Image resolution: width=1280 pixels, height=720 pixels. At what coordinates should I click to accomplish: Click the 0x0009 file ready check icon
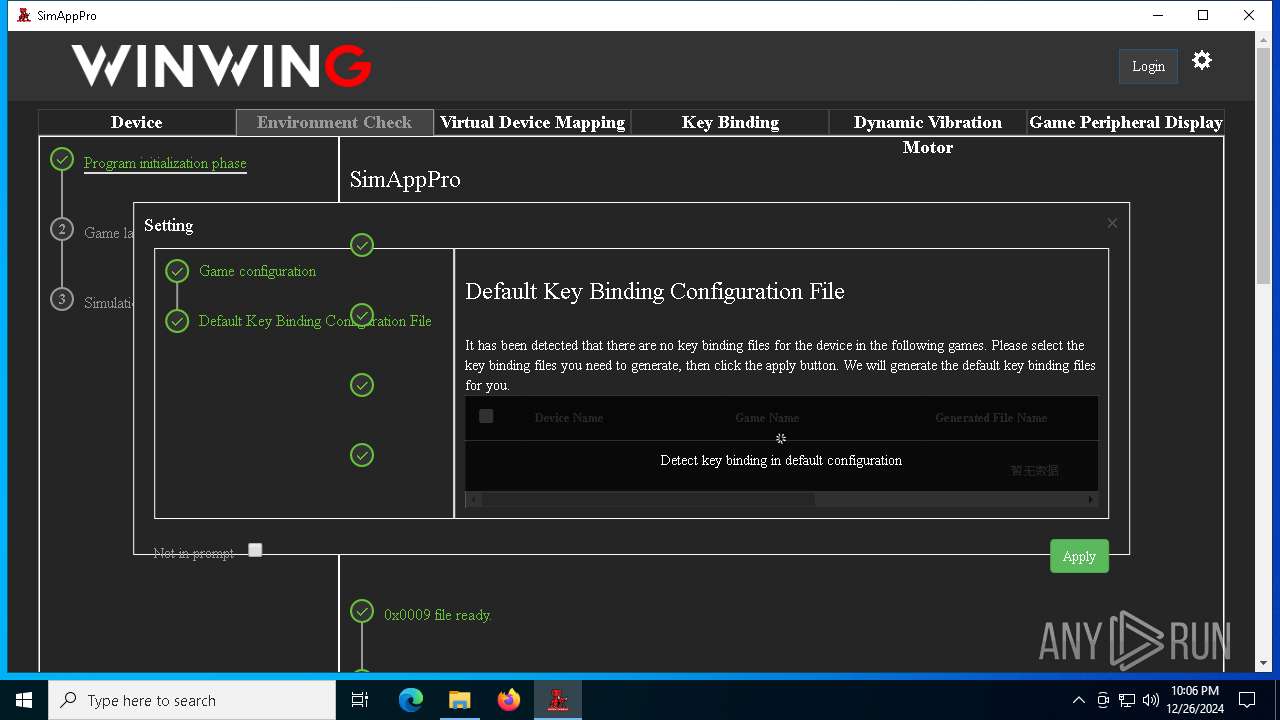[x=362, y=611]
